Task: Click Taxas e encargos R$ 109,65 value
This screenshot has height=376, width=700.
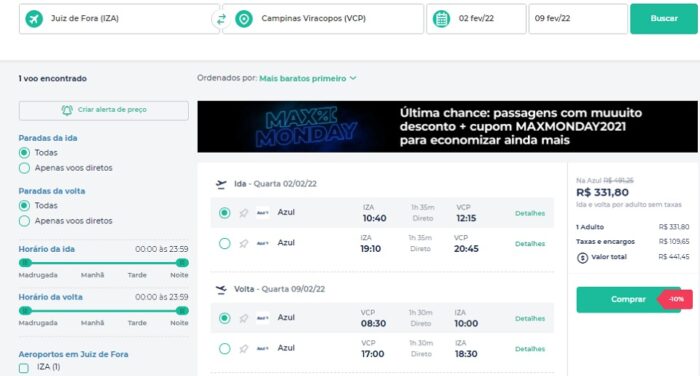Action: (x=674, y=242)
